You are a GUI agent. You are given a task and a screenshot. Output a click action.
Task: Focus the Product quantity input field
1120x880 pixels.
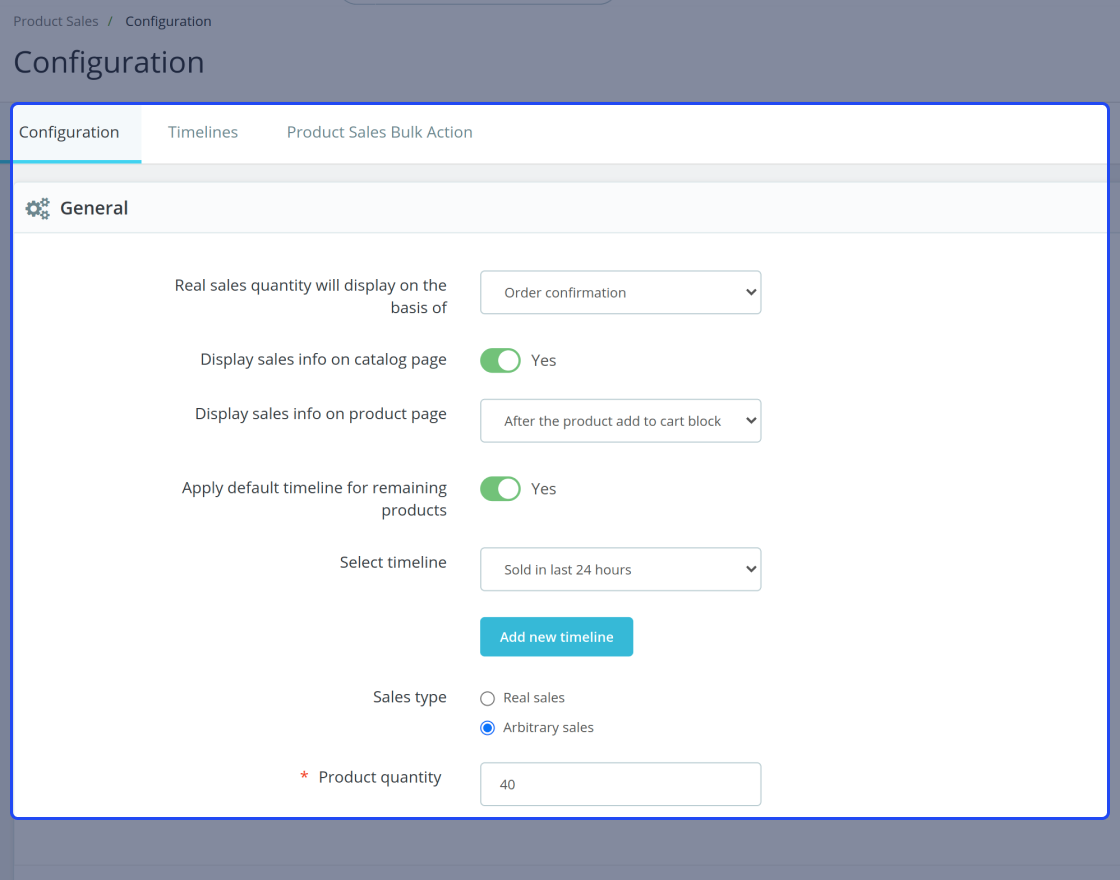(x=621, y=784)
